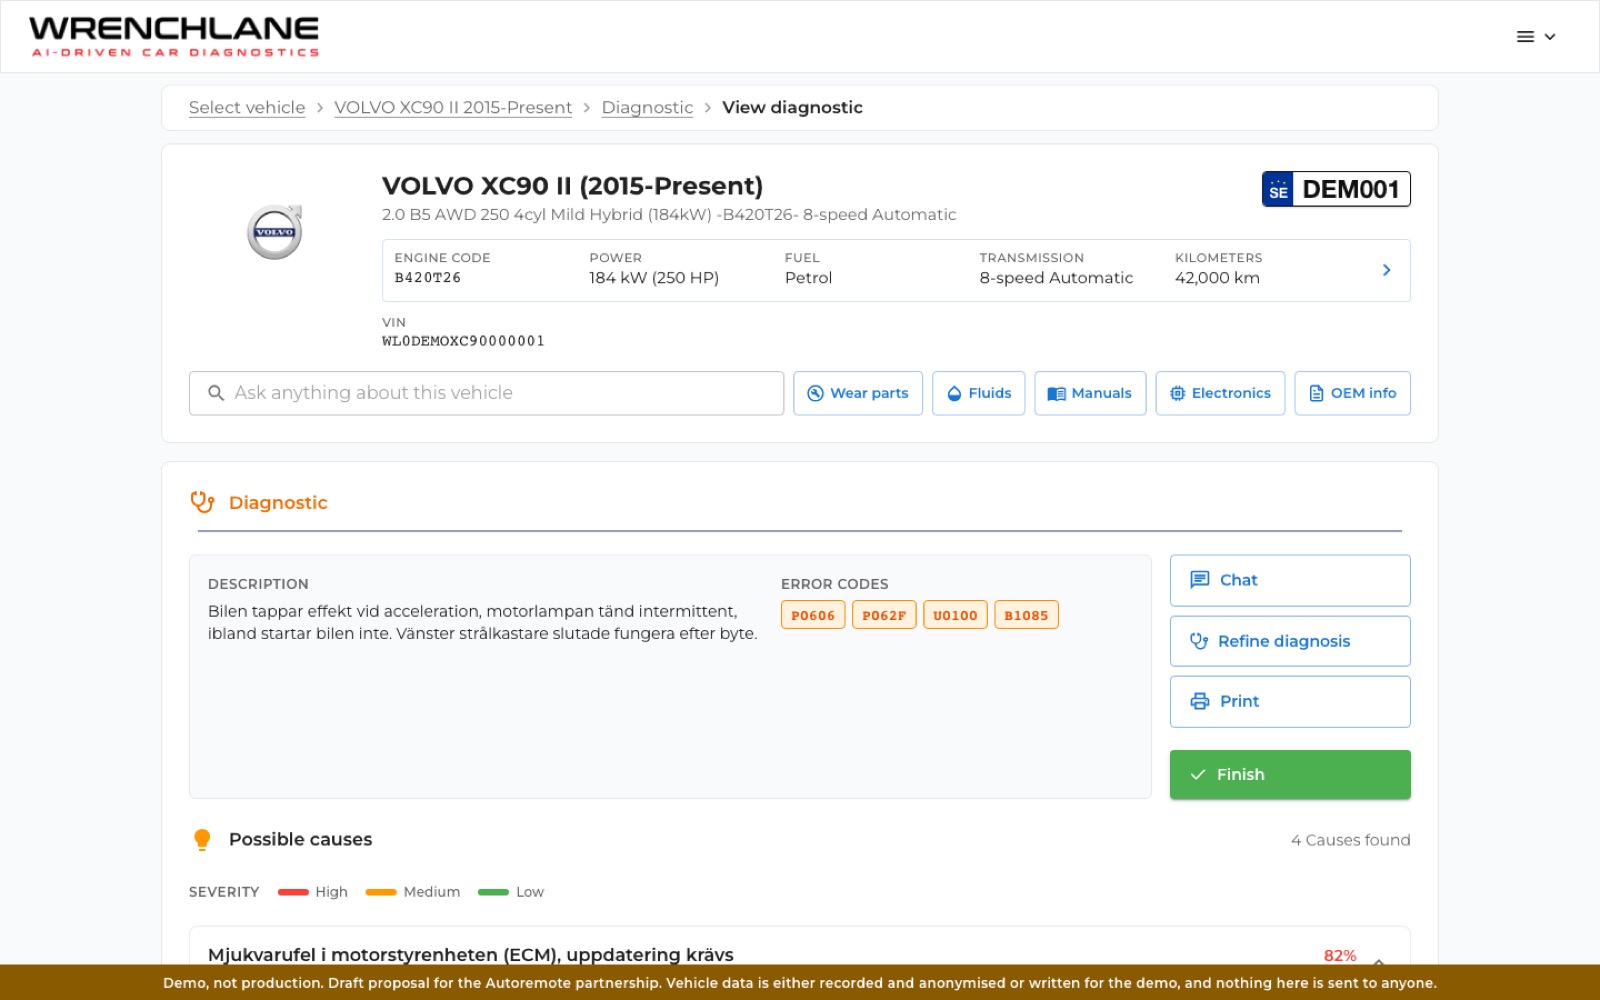Print the diagnostic report

tap(1290, 701)
